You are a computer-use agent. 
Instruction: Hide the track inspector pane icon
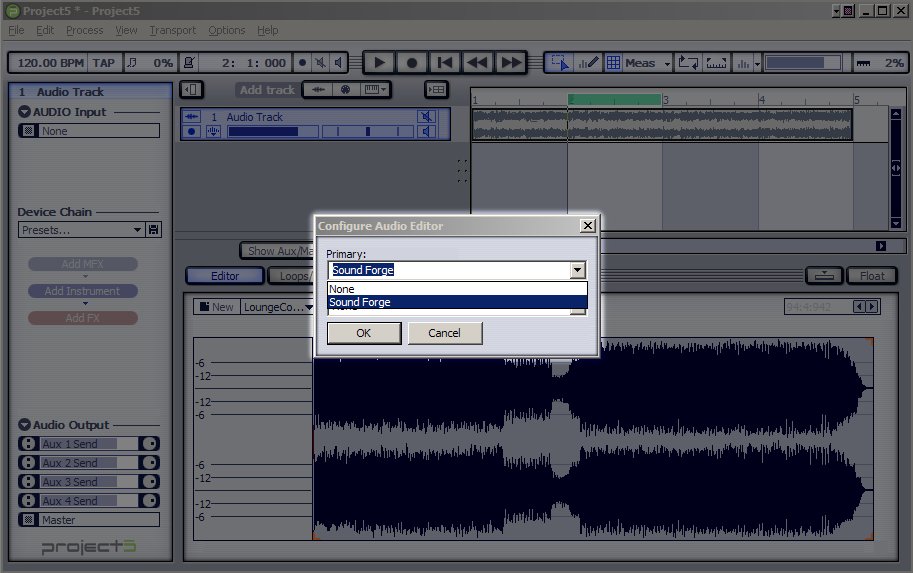coord(191,90)
